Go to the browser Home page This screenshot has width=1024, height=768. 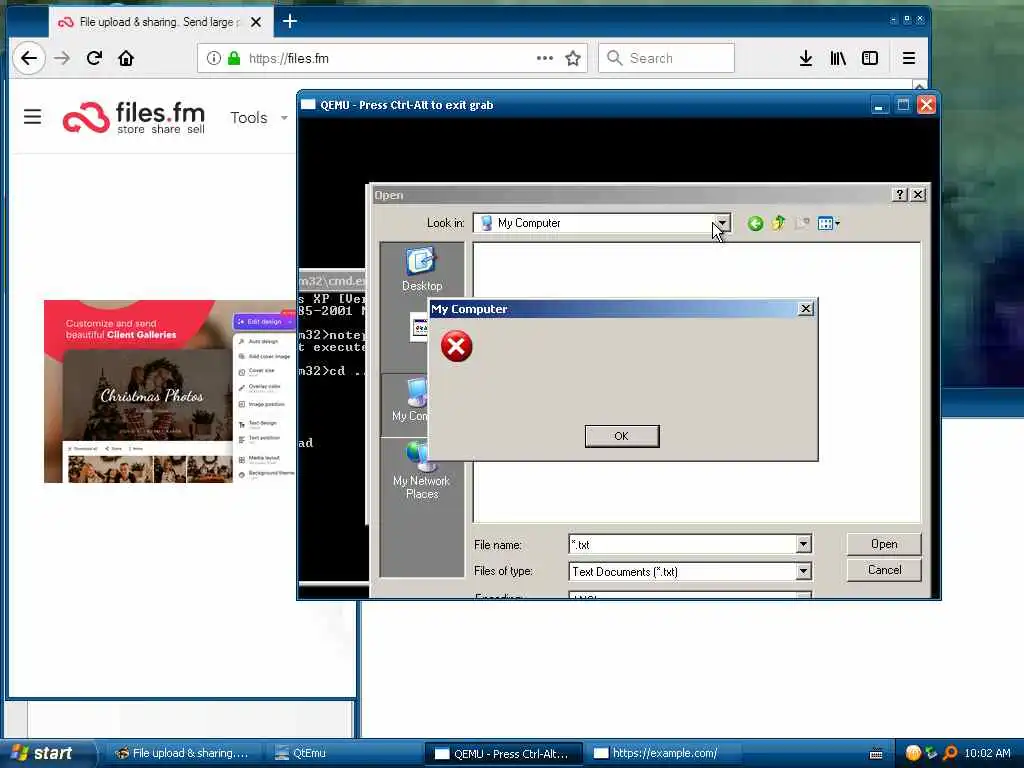(x=126, y=58)
